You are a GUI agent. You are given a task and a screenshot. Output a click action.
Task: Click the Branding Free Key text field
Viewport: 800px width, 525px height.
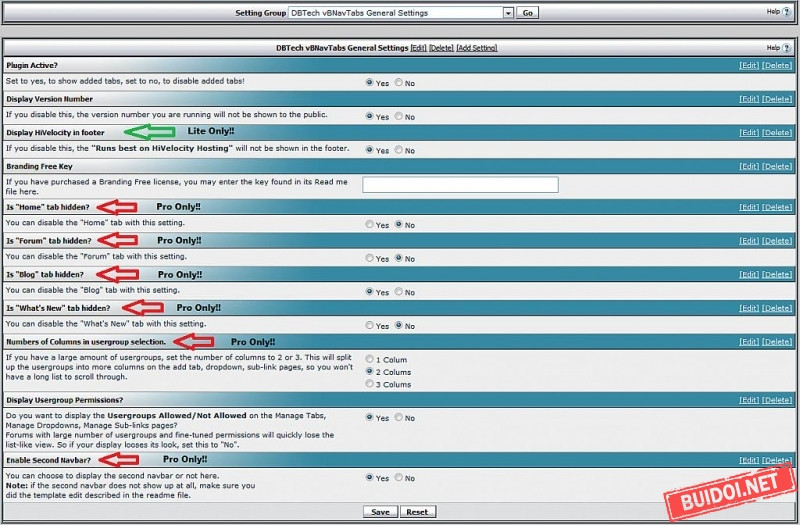click(460, 185)
